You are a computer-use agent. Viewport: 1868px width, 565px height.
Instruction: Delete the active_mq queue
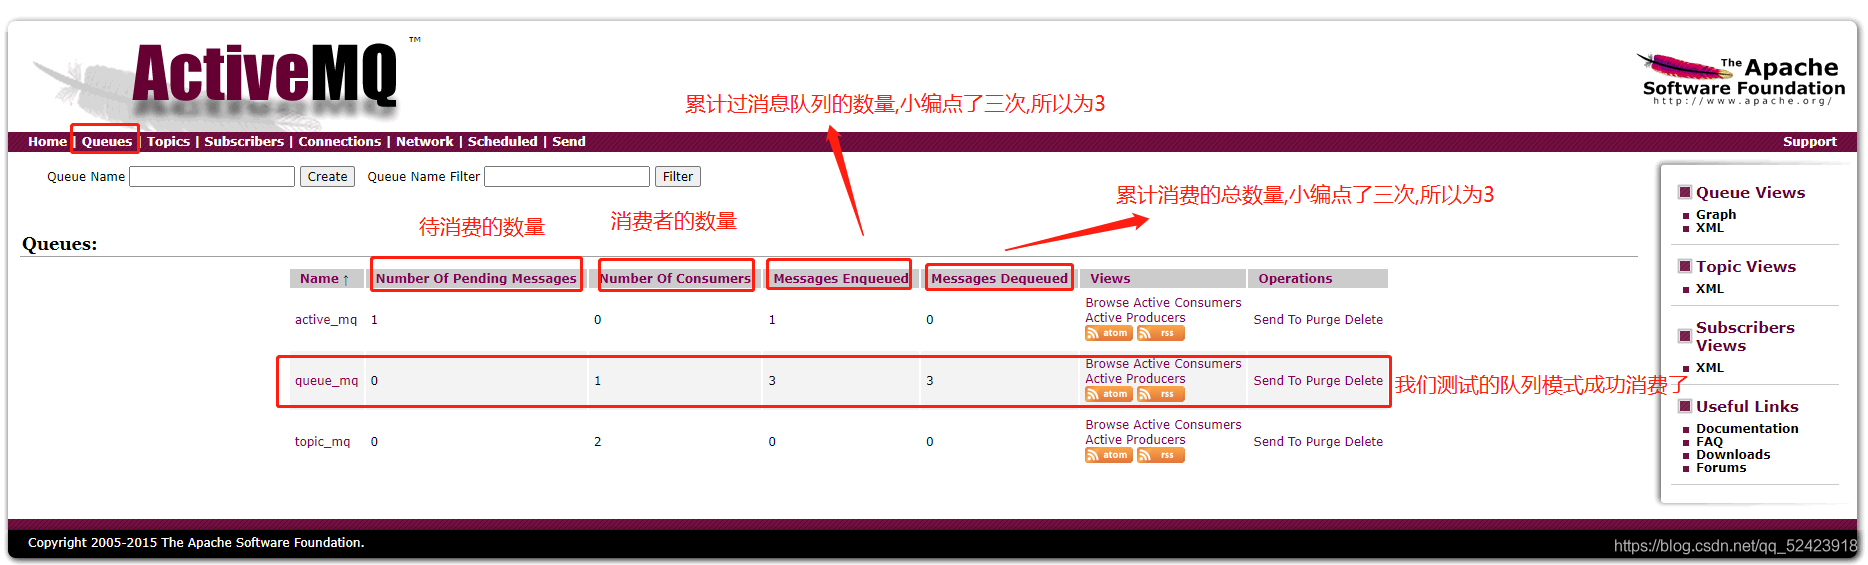point(1364,320)
